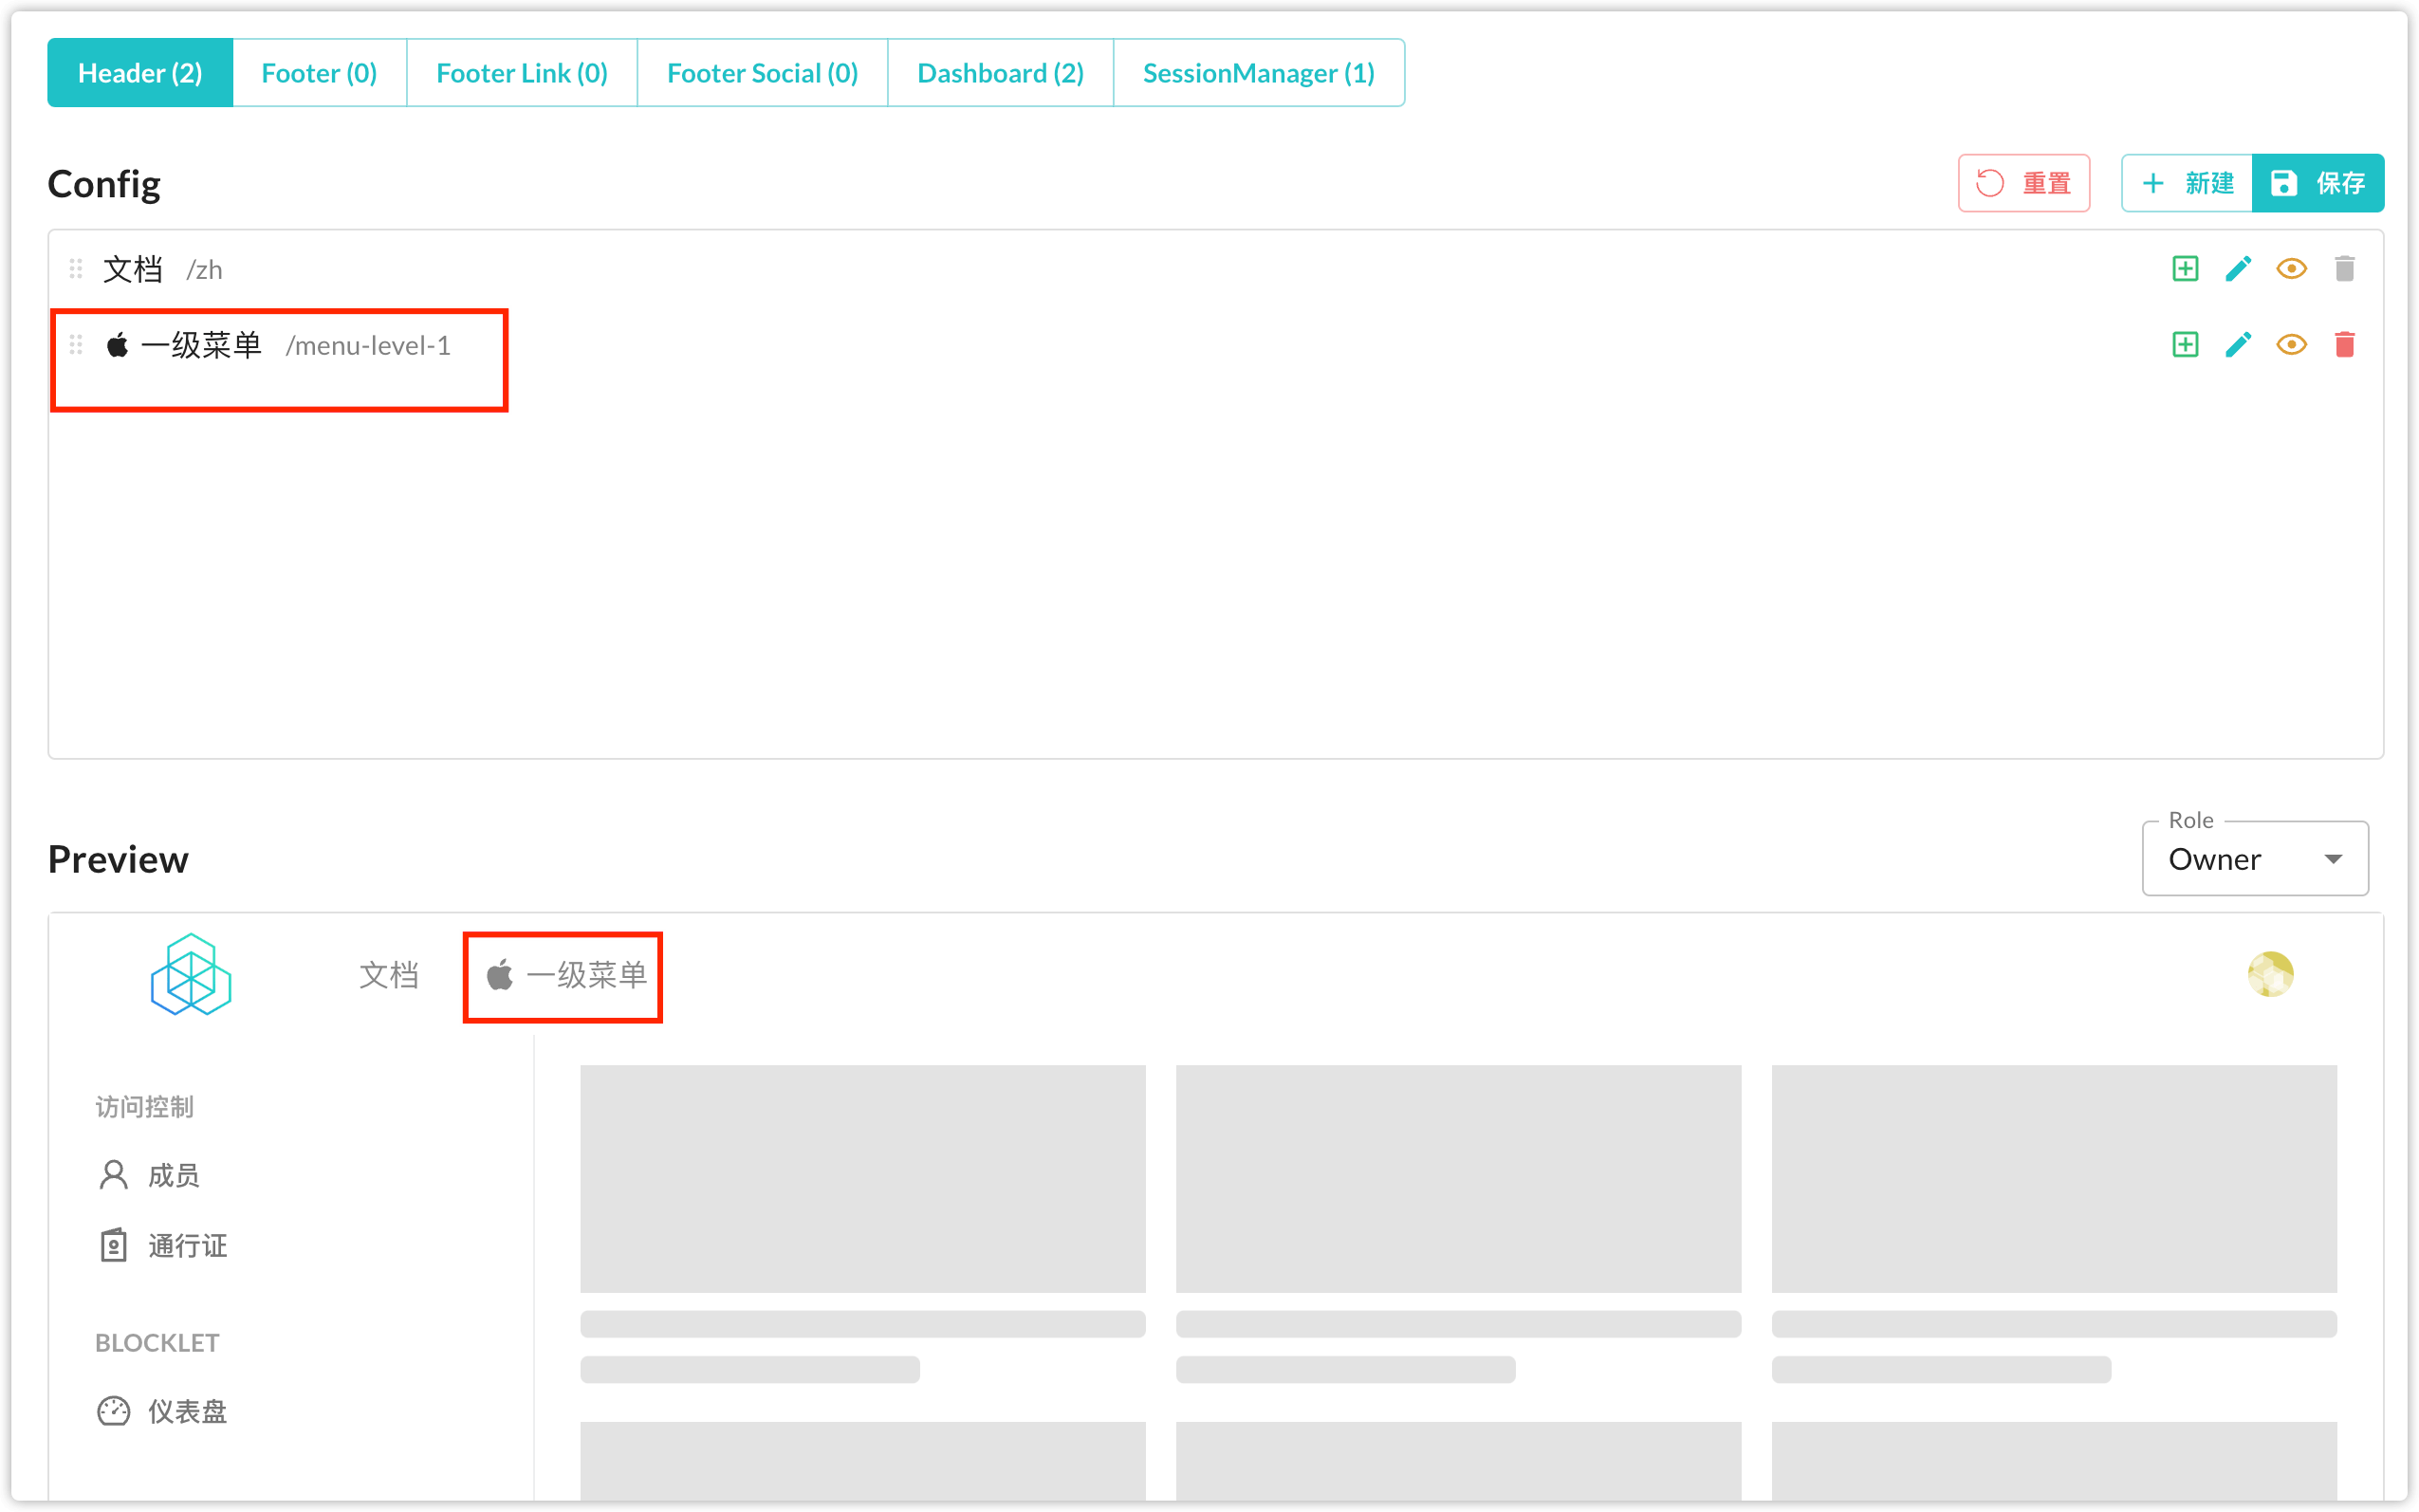Viewport: 2419px width, 1512px height.
Task: Click the drag handle of the 文档 row
Action: point(76,269)
